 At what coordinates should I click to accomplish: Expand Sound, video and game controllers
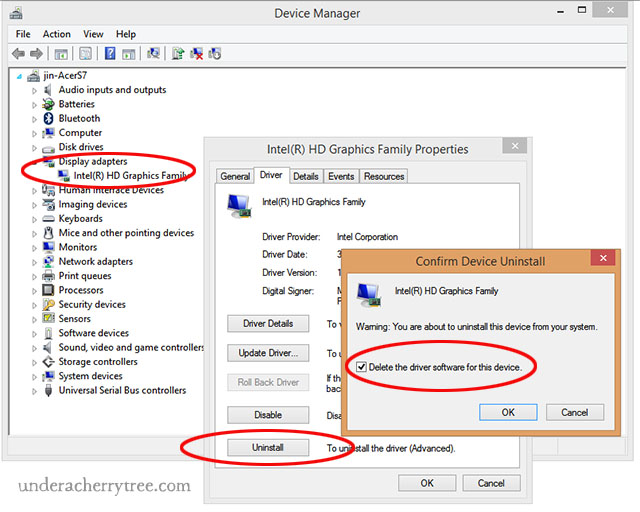[x=34, y=348]
